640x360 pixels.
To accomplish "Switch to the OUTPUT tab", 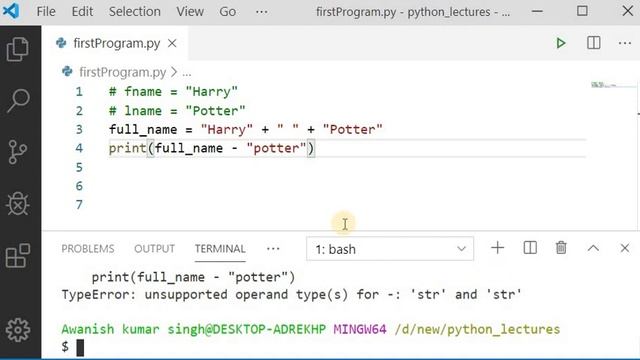I will (154, 249).
